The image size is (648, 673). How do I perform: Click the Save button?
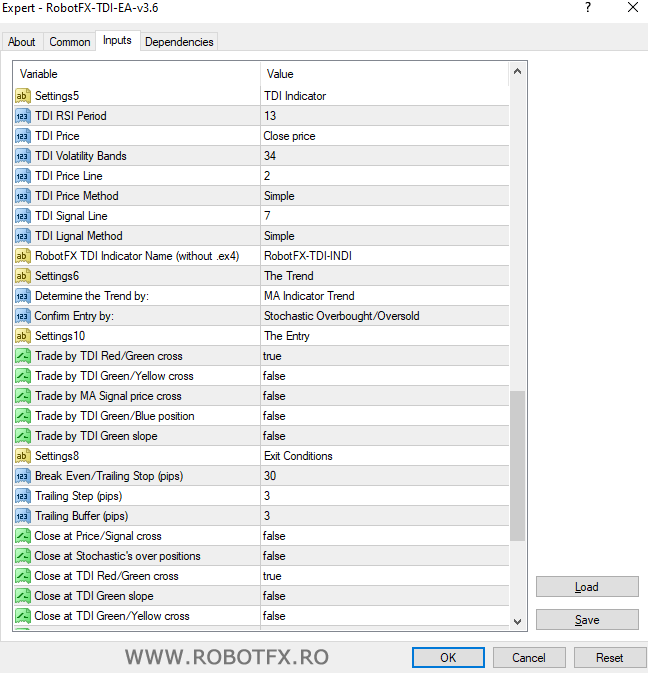click(587, 620)
